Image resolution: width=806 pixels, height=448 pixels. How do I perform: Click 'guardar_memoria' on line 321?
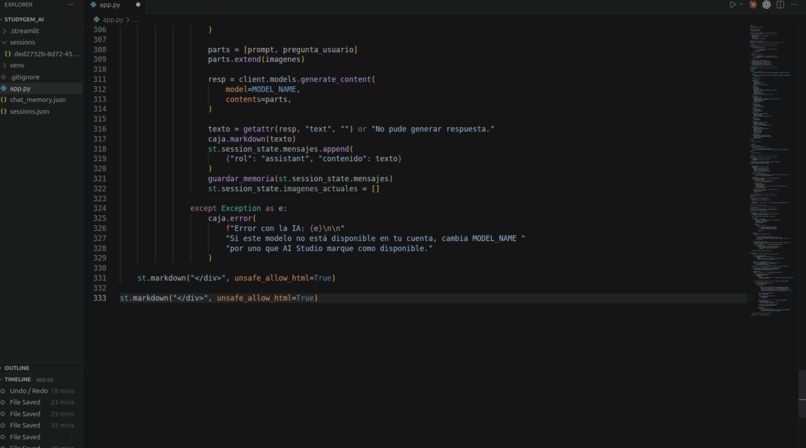click(241, 179)
